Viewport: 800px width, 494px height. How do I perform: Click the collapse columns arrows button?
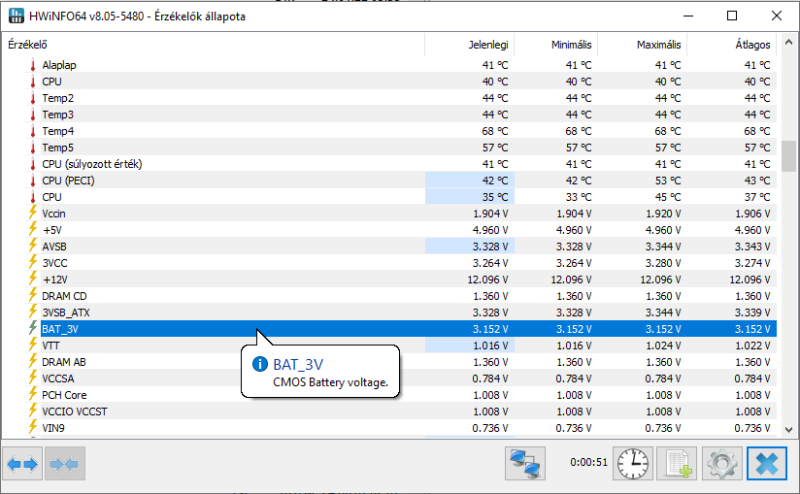[x=64, y=463]
